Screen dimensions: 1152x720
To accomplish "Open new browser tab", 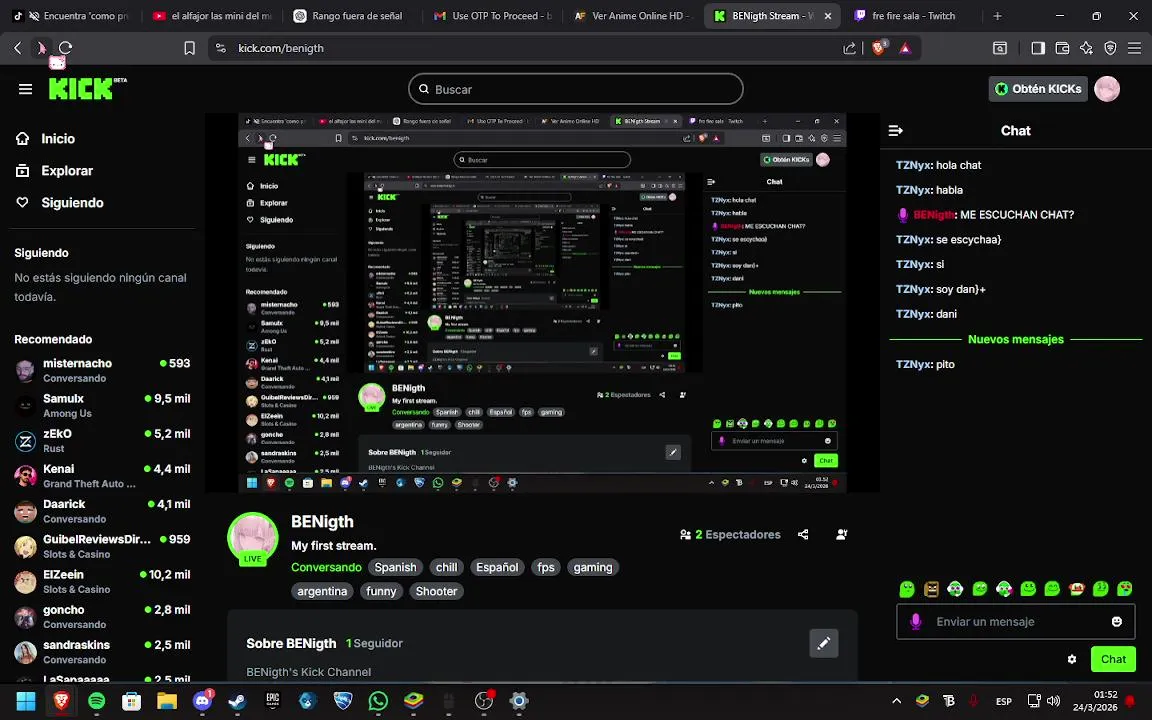I will 997,15.
